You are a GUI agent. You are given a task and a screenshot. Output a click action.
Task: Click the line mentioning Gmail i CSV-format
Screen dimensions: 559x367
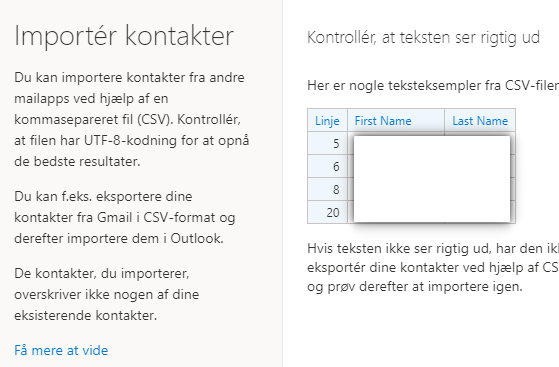tap(125, 217)
